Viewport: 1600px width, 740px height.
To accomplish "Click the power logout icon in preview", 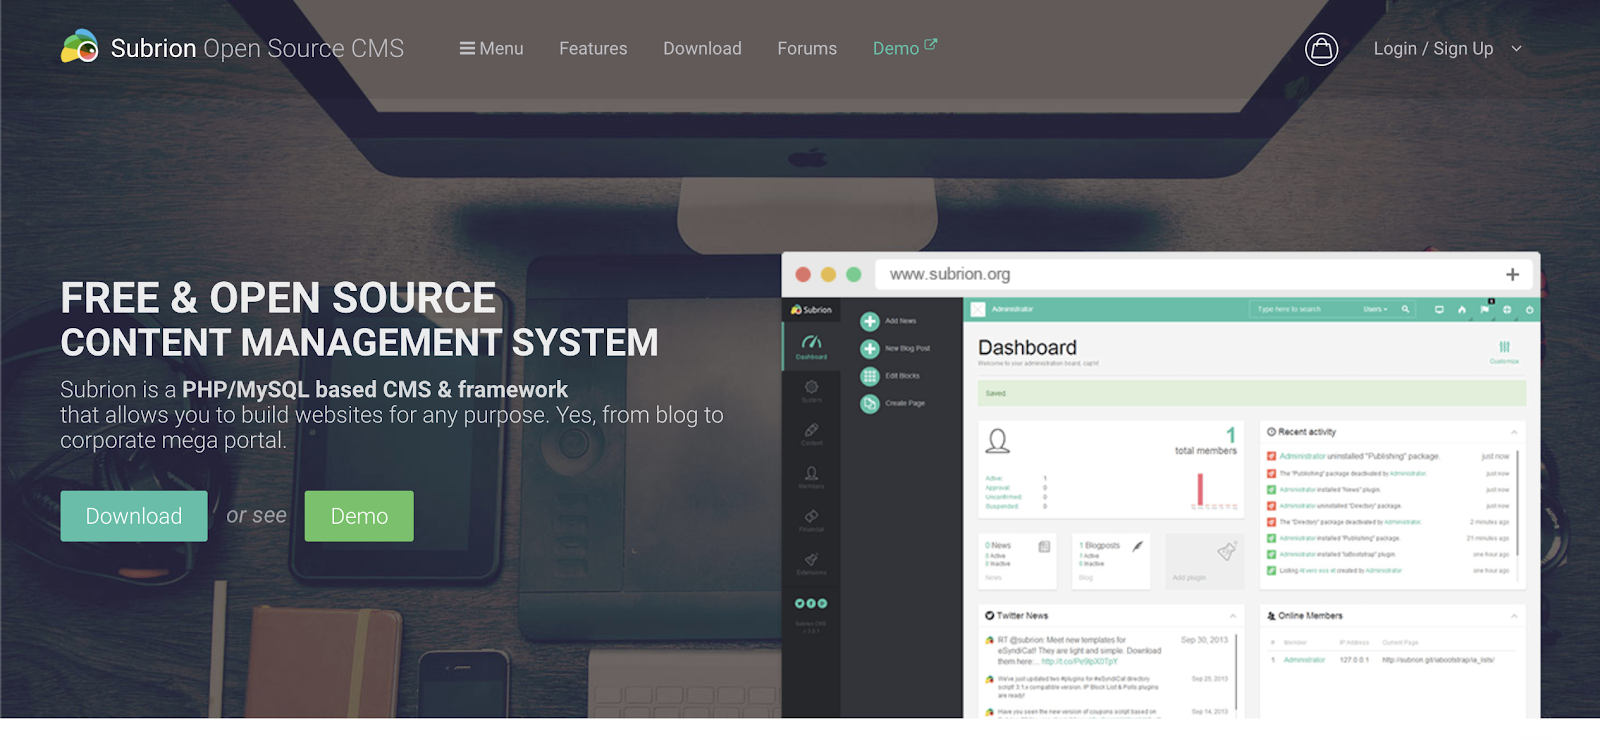I will [x=1529, y=309].
